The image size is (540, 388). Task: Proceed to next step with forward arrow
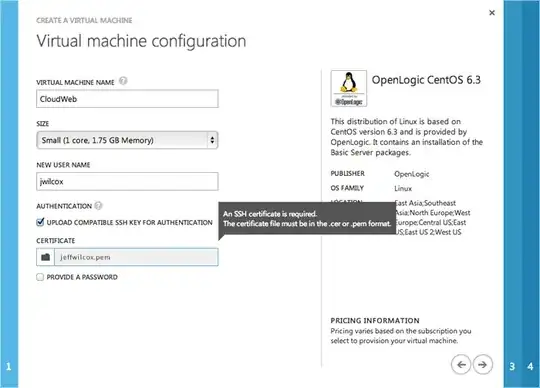click(482, 364)
